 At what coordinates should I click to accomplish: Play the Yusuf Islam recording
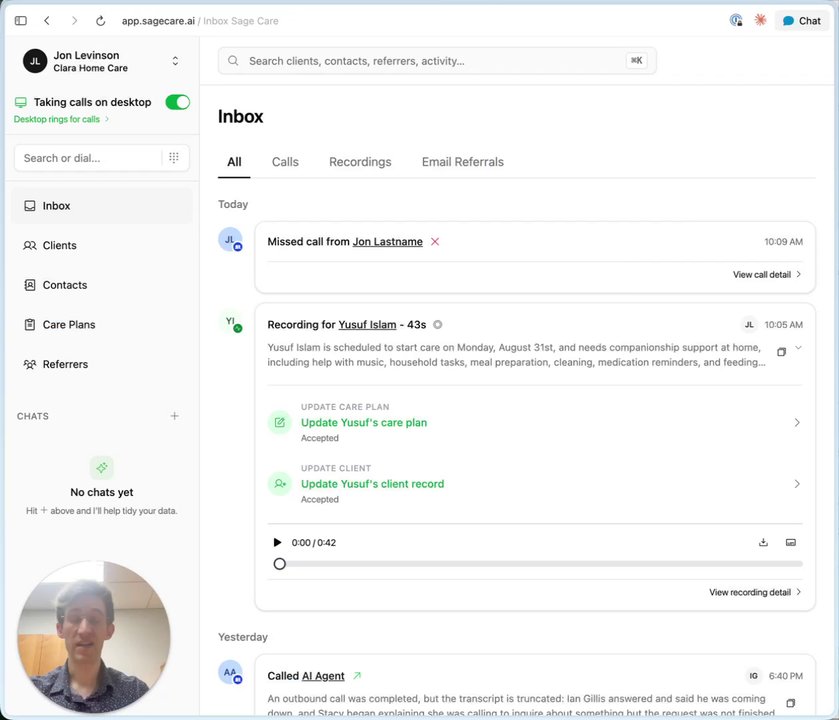click(277, 542)
